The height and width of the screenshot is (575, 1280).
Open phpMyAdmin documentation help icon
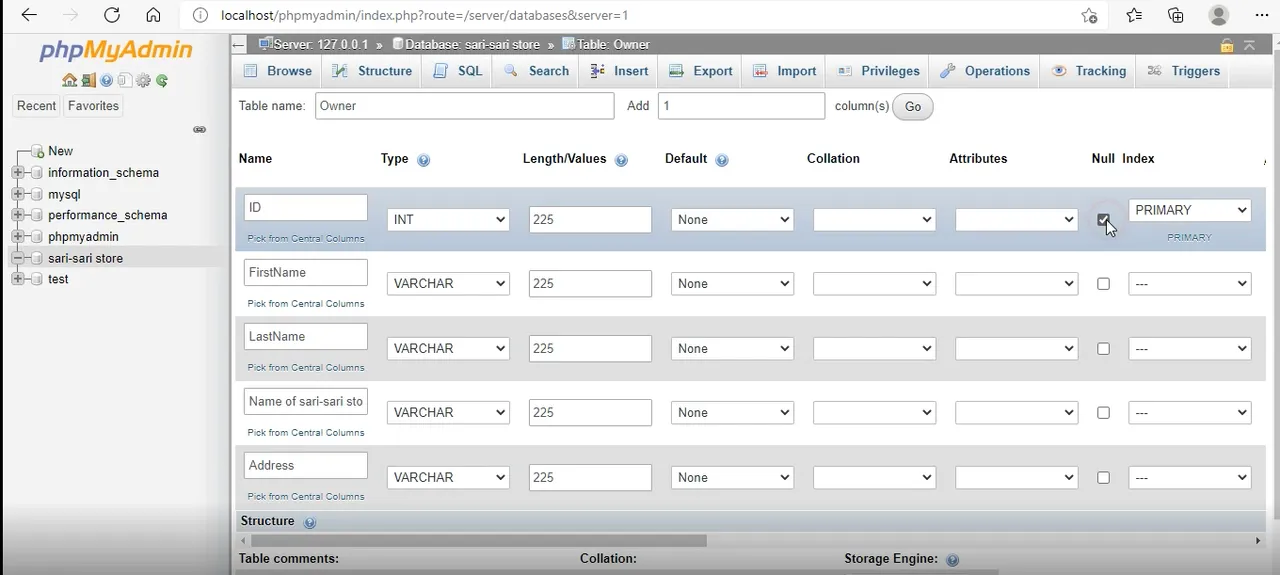pyautogui.click(x=106, y=81)
